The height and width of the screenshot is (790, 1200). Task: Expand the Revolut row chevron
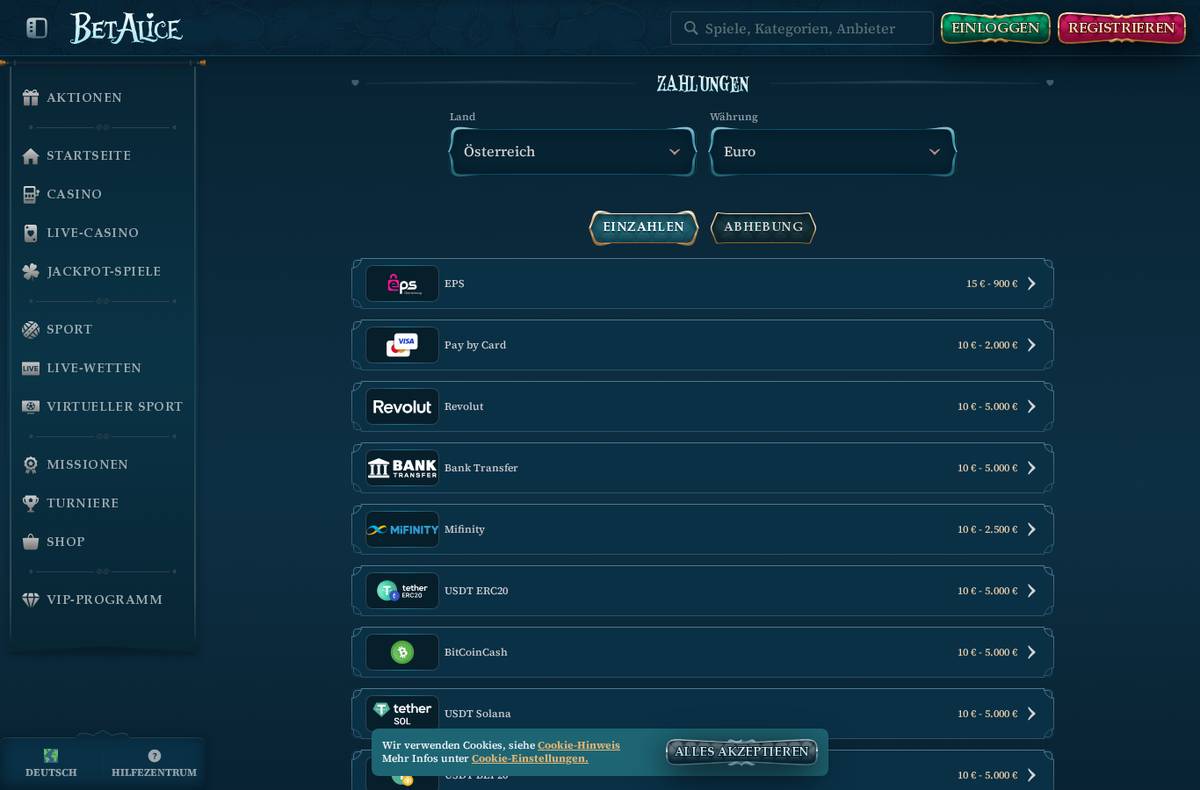1032,407
